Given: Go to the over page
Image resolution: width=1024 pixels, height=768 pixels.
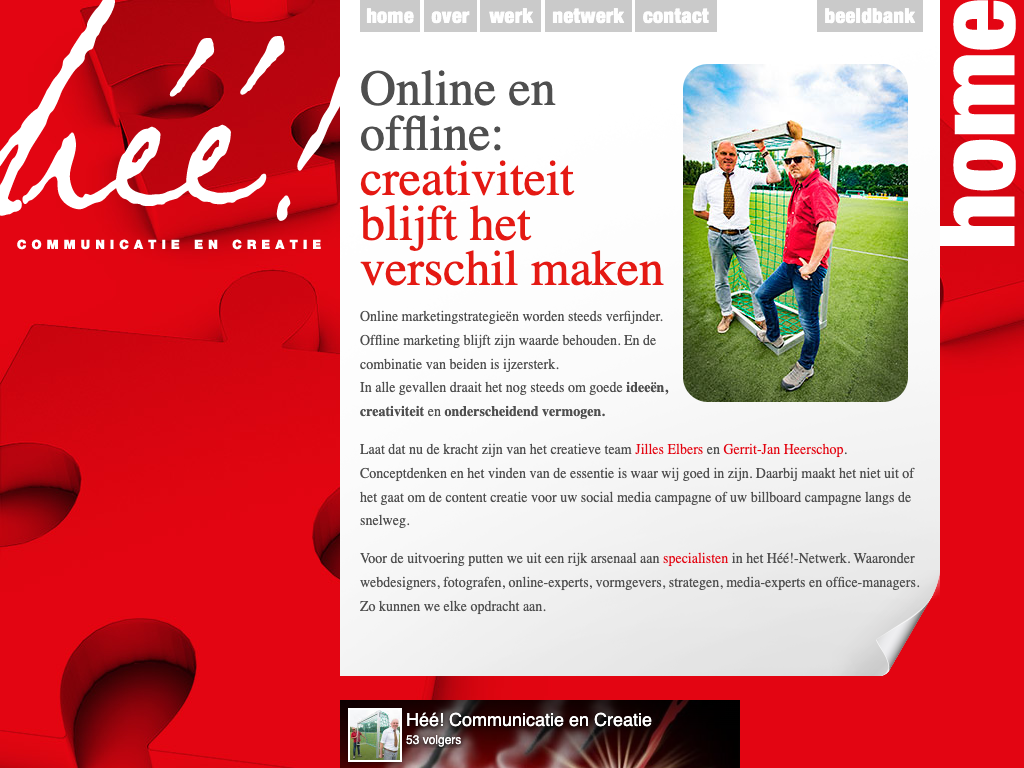Looking at the screenshot, I should point(450,16).
